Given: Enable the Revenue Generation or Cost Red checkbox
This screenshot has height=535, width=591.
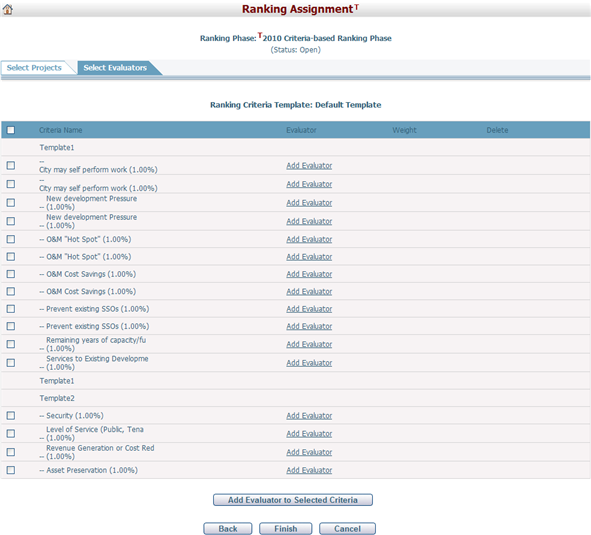Looking at the screenshot, I should click(x=11, y=452).
